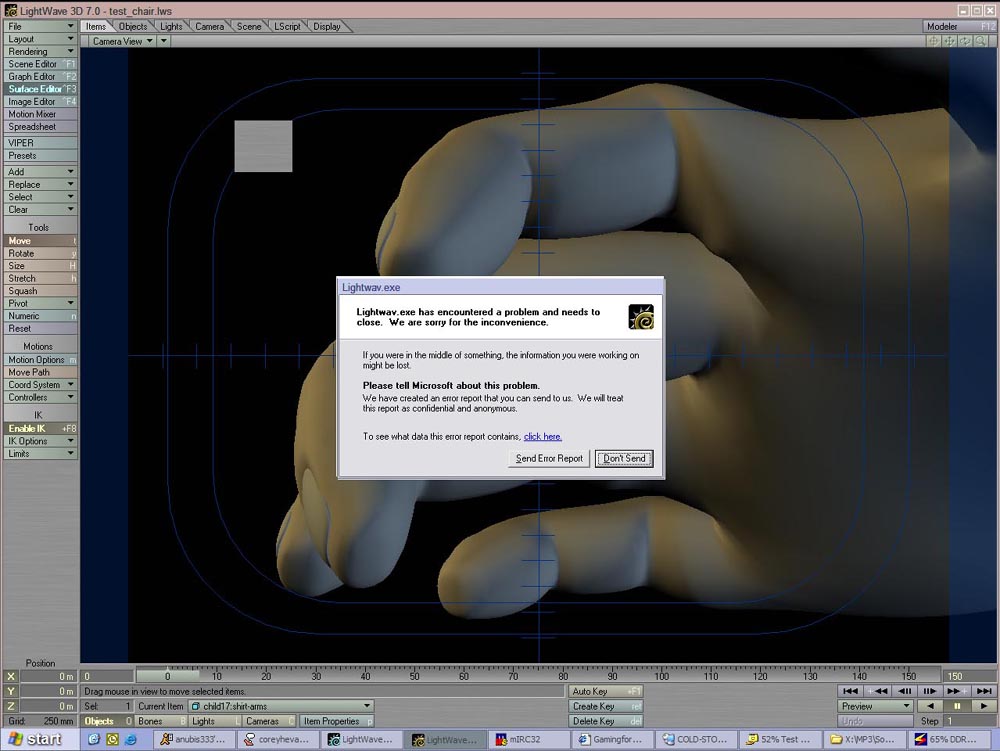Go to the next keyframe
Screen dimensions: 1000x751
(x=955, y=691)
